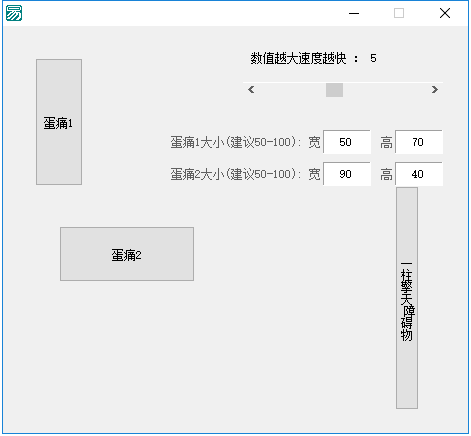This screenshot has height=436, width=471.
Task: Click the speed scrollbar thumb
Action: pos(334,90)
